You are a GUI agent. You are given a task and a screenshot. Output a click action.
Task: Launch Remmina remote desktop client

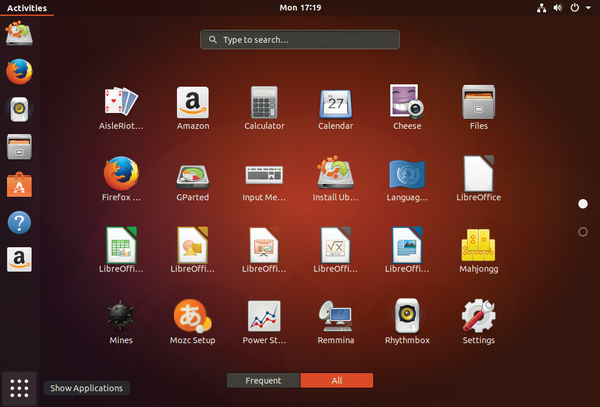(x=336, y=322)
